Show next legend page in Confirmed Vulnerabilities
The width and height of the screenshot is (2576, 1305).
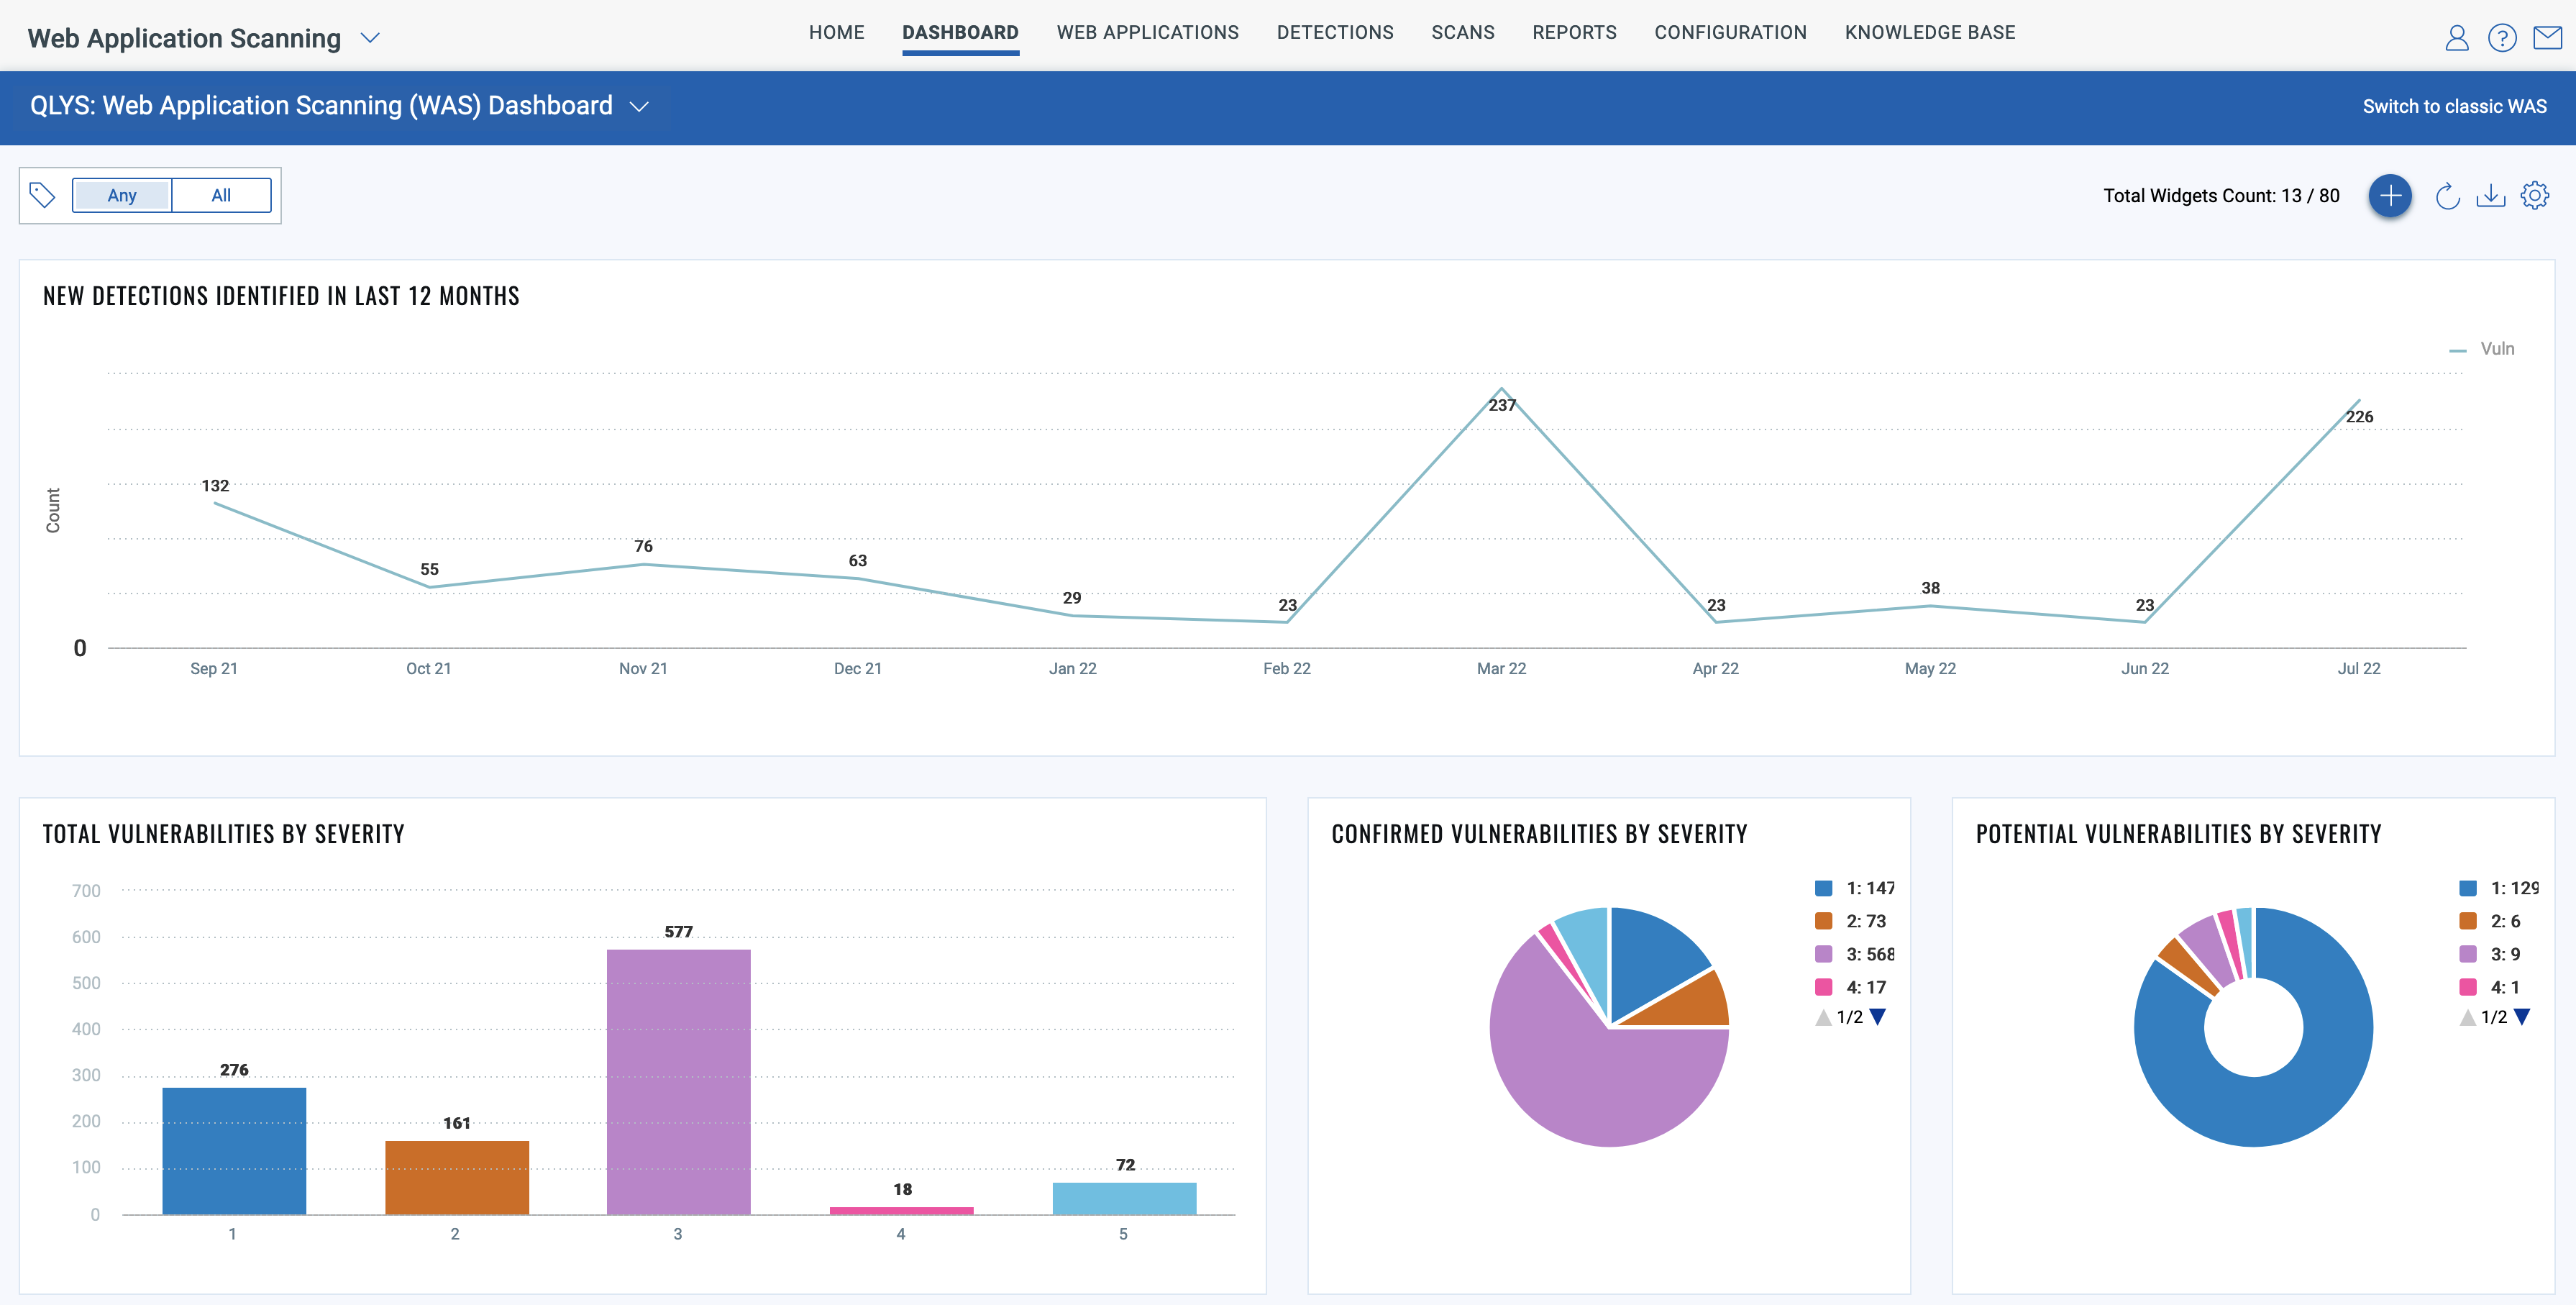click(x=1878, y=1017)
